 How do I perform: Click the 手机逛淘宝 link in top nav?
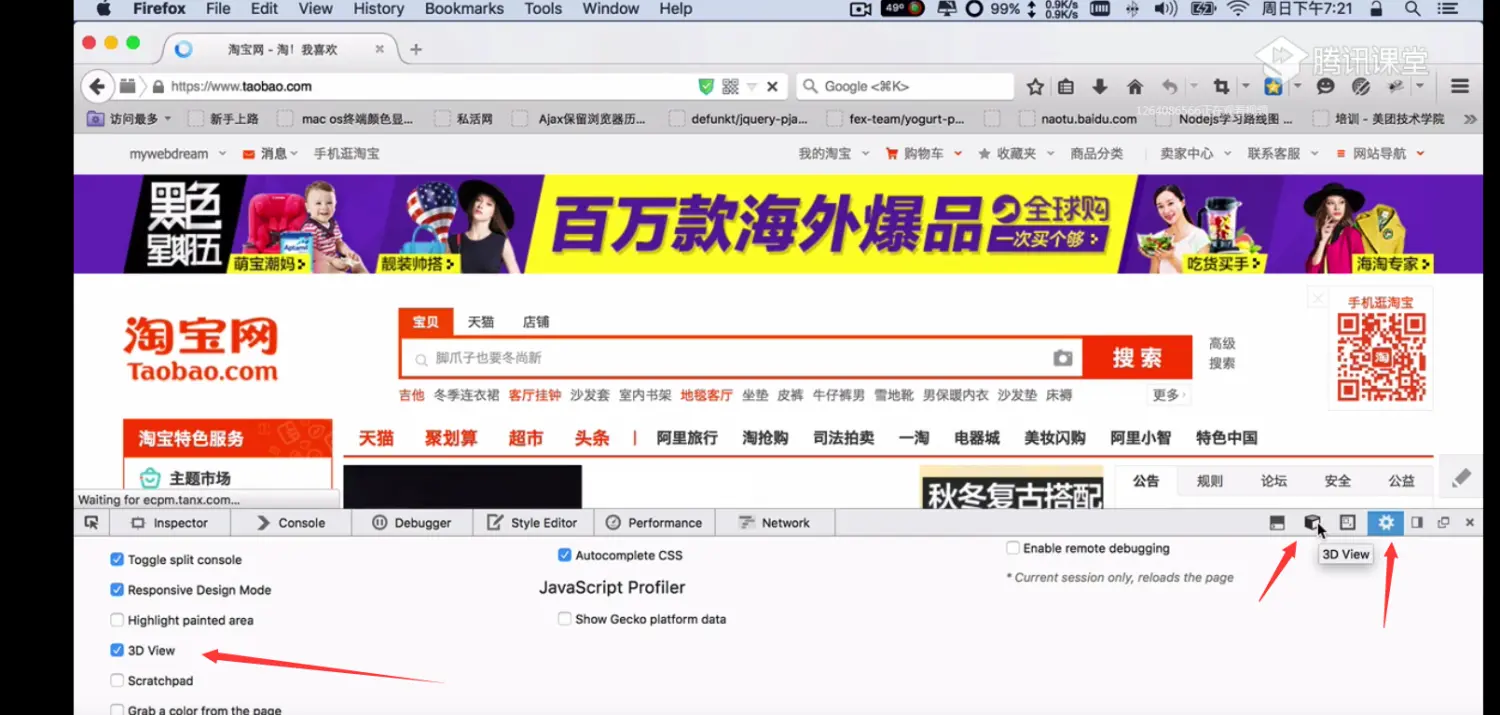(x=346, y=154)
